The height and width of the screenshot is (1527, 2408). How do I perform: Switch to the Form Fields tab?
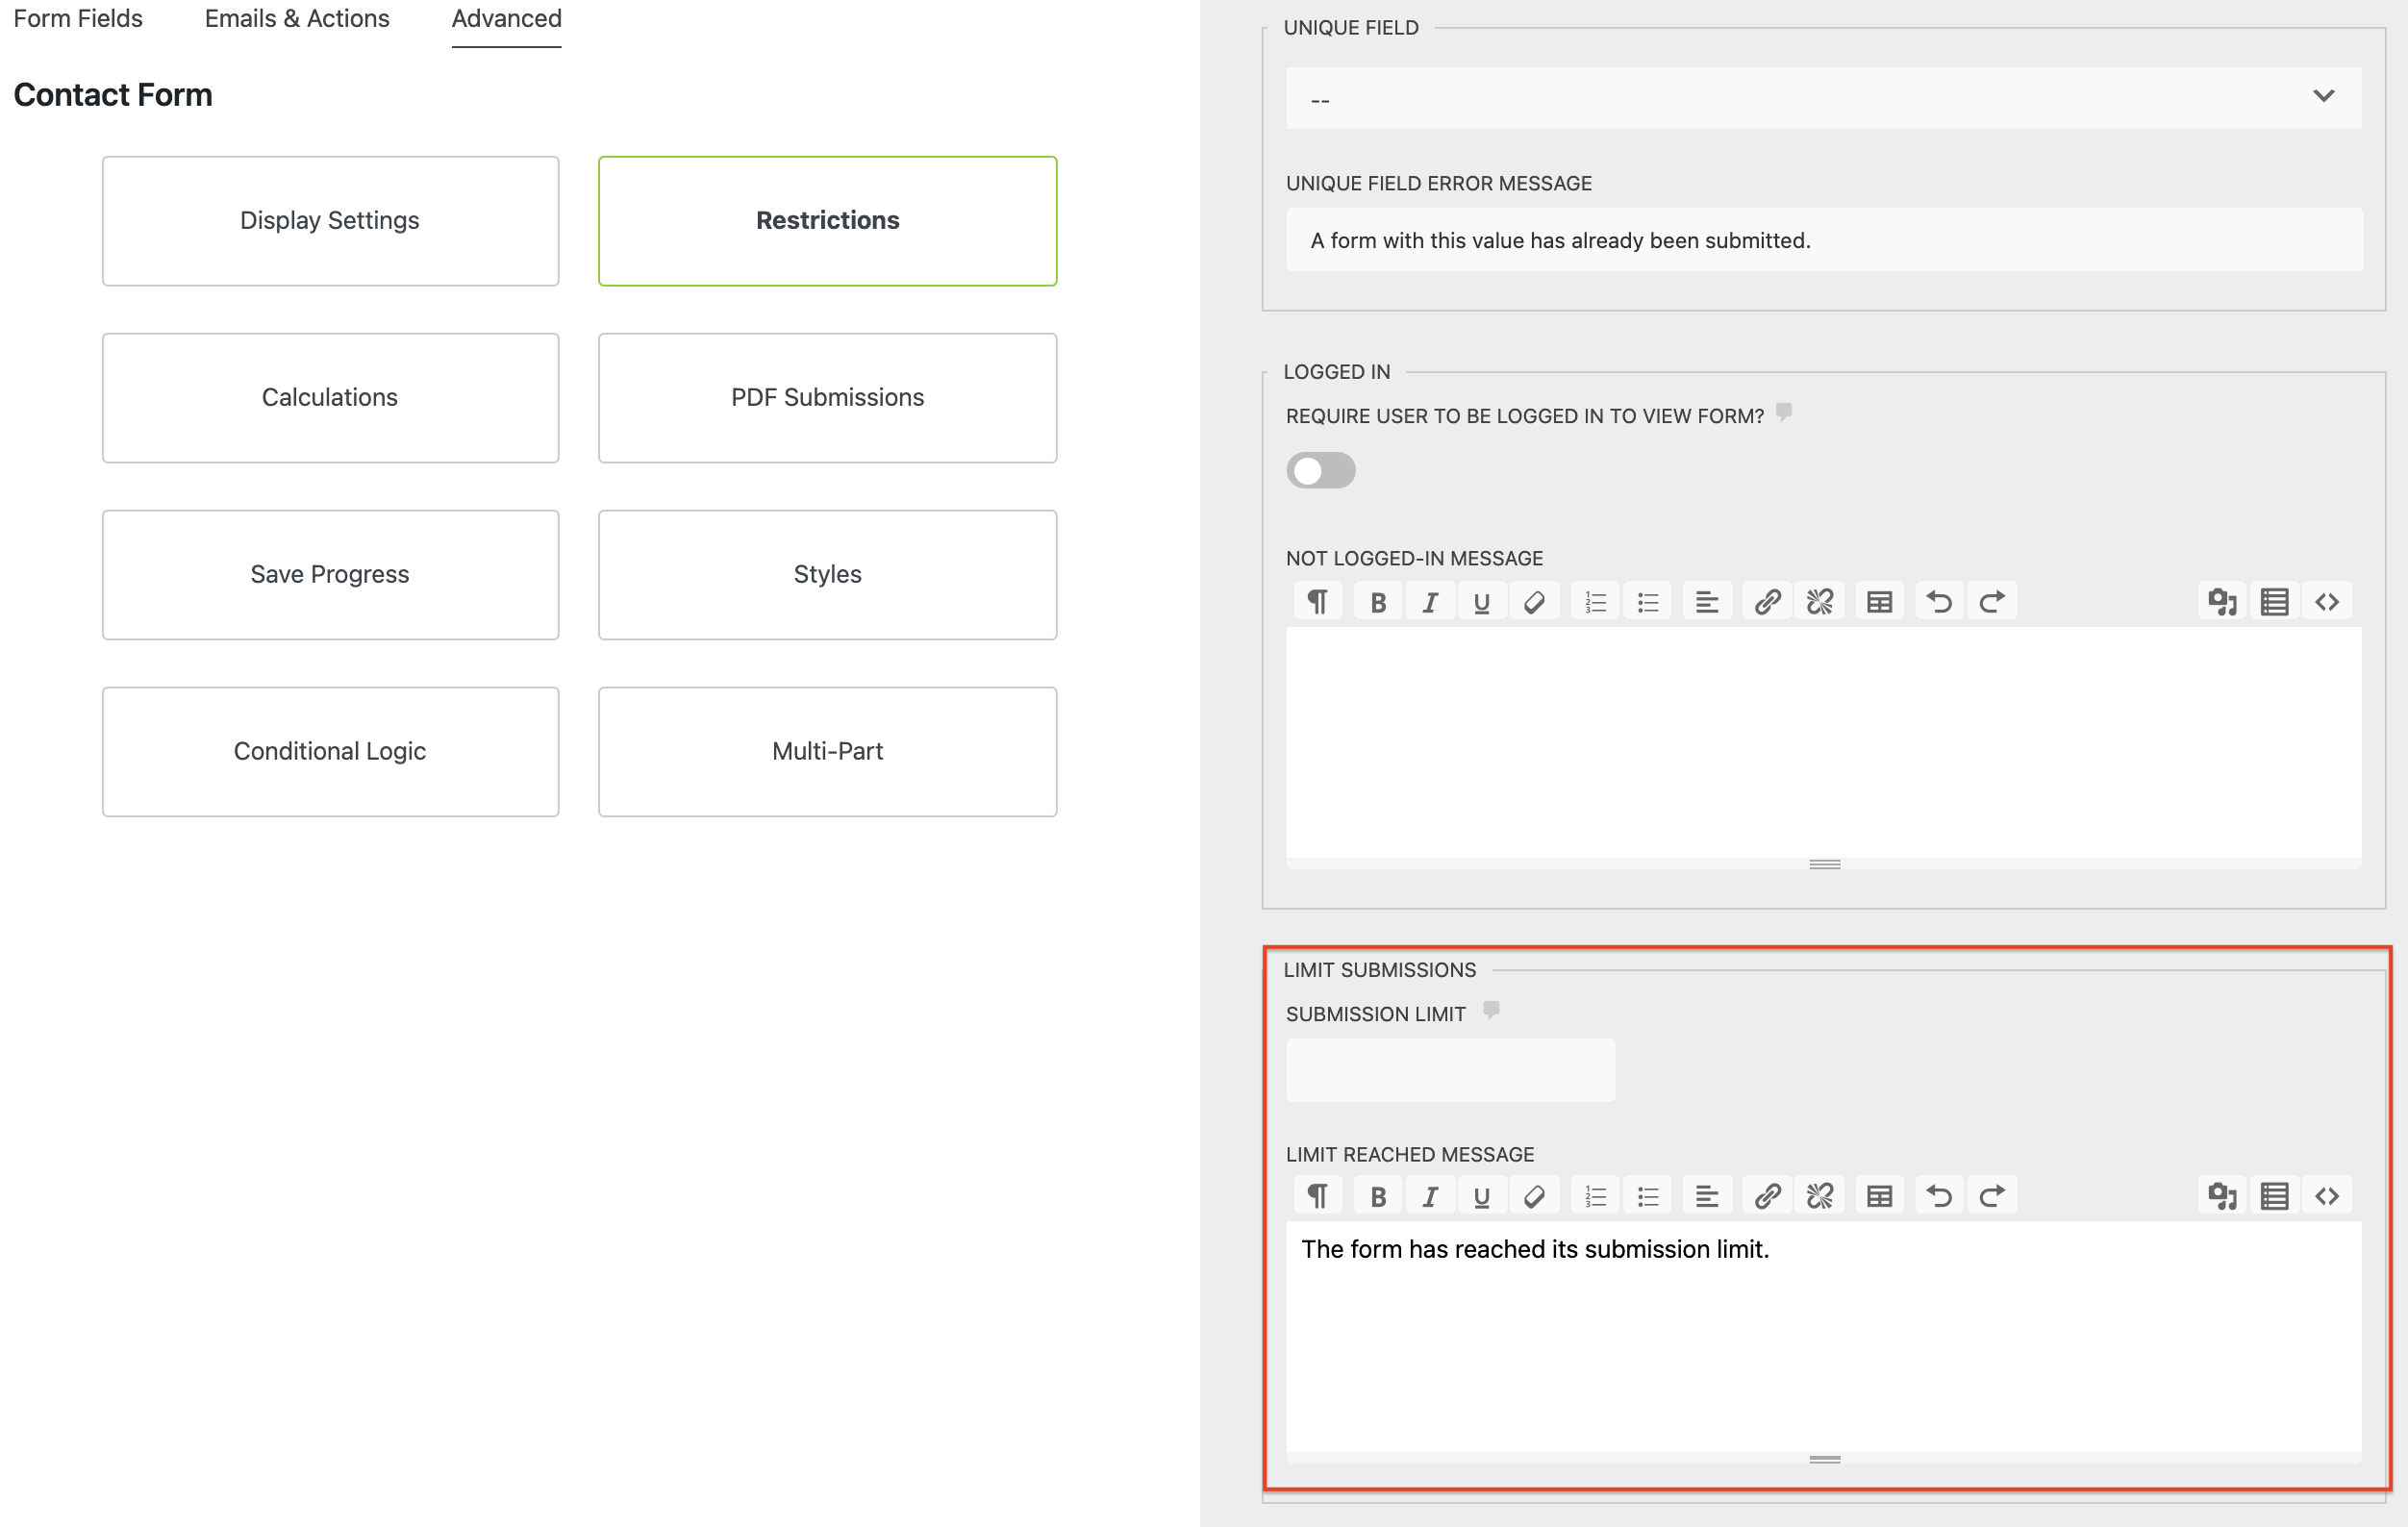pos(78,18)
